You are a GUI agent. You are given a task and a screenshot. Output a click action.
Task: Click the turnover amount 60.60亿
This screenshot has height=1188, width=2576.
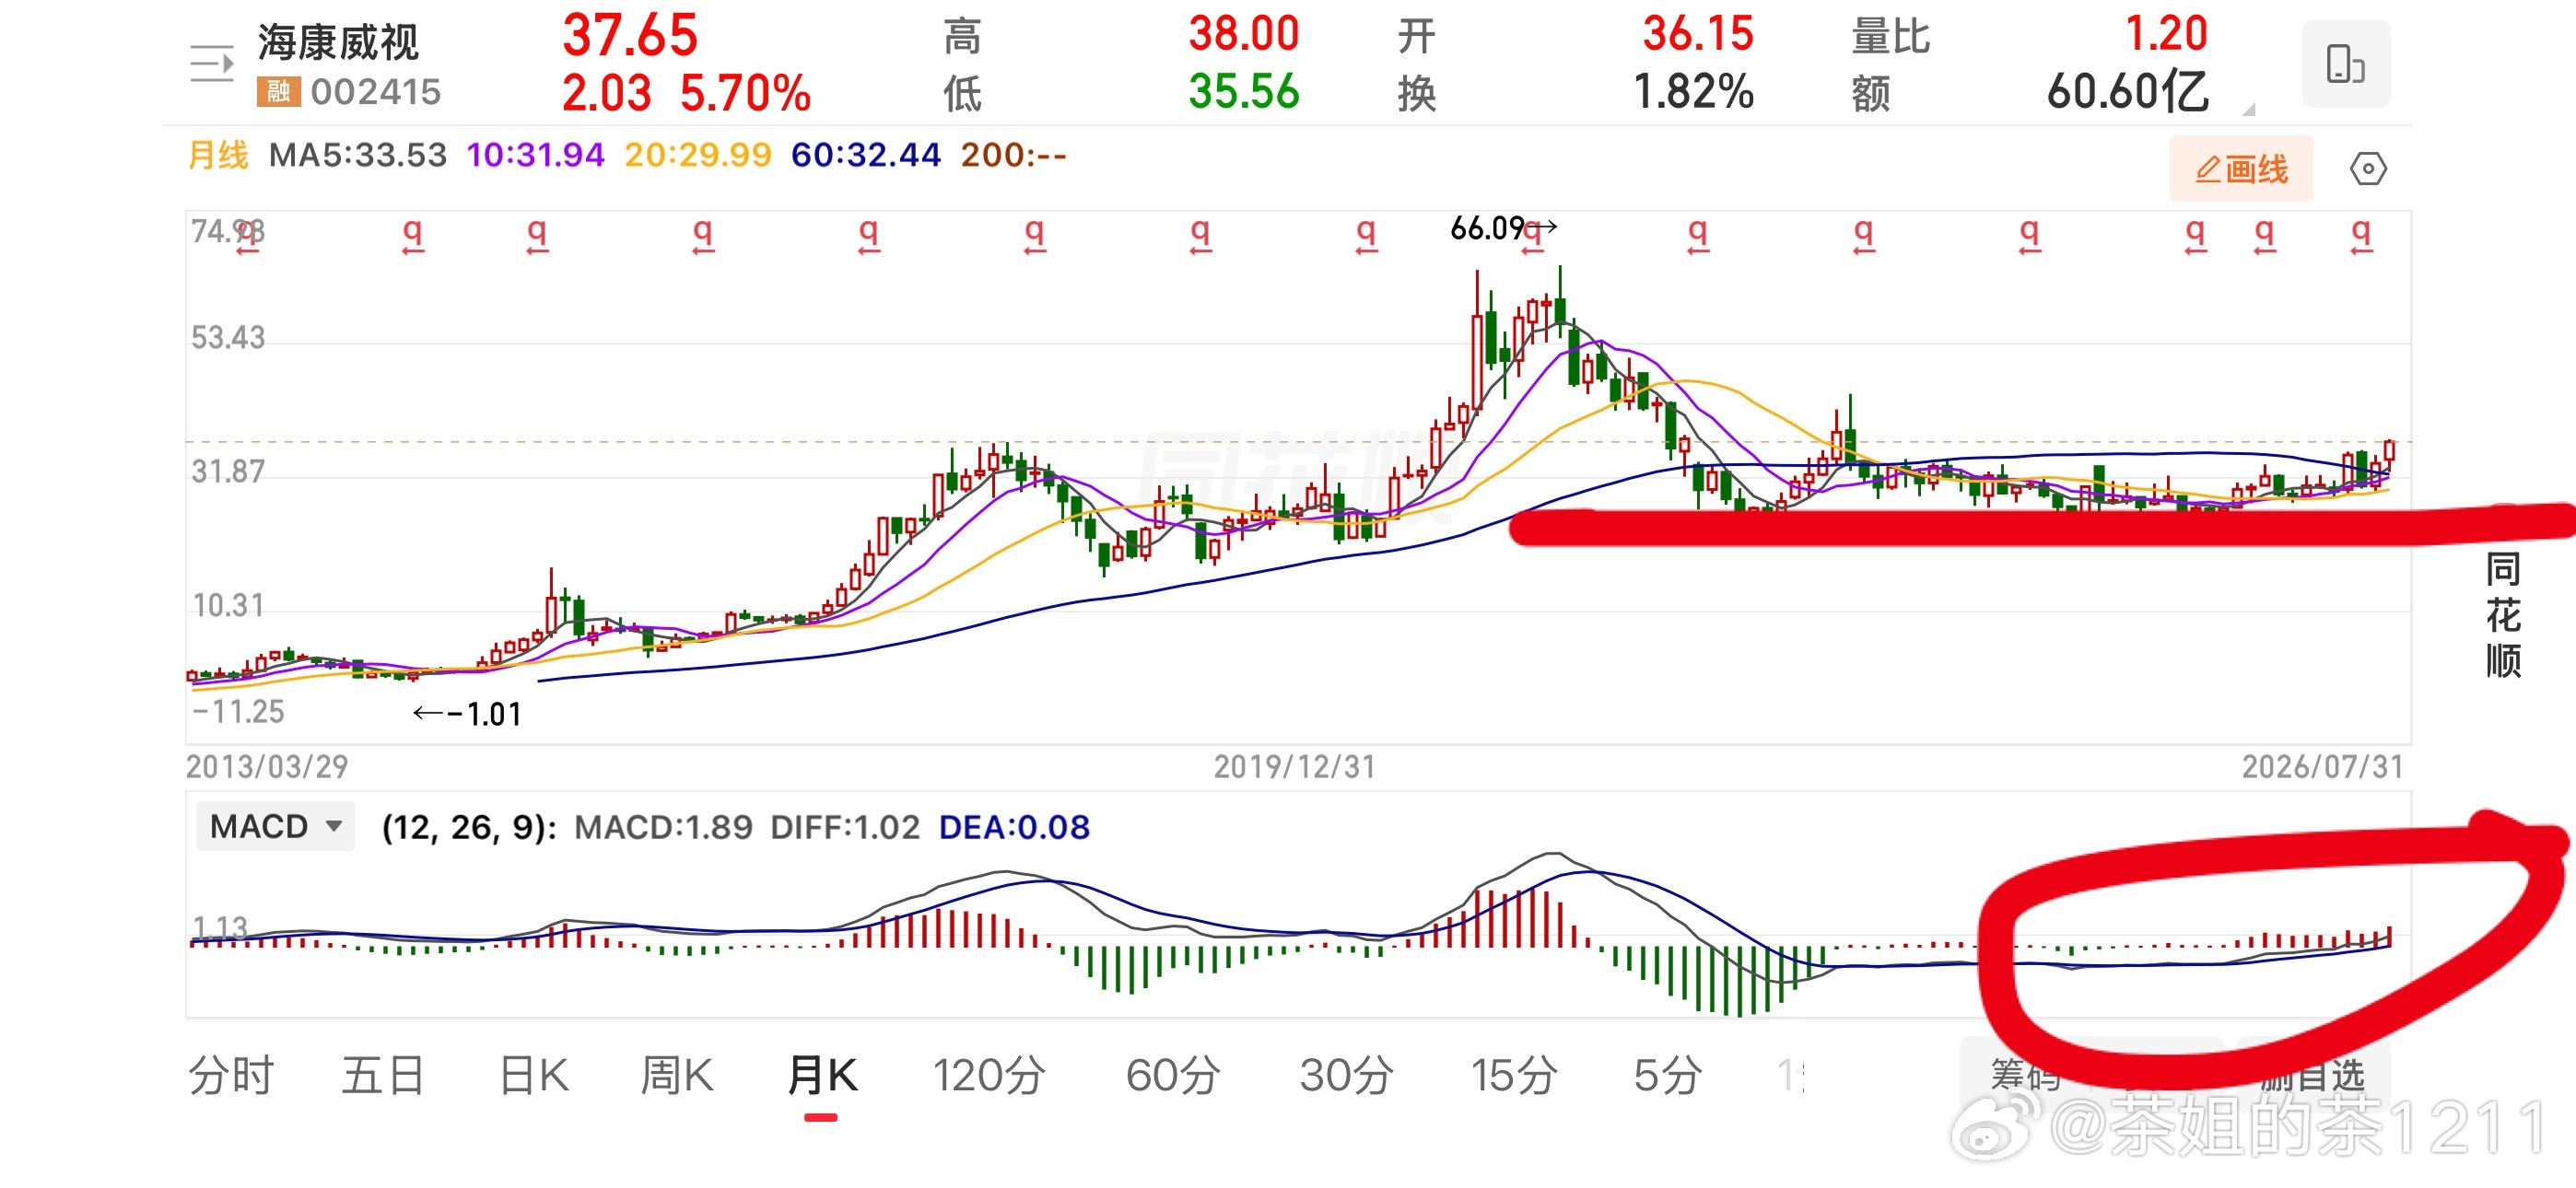[2127, 92]
